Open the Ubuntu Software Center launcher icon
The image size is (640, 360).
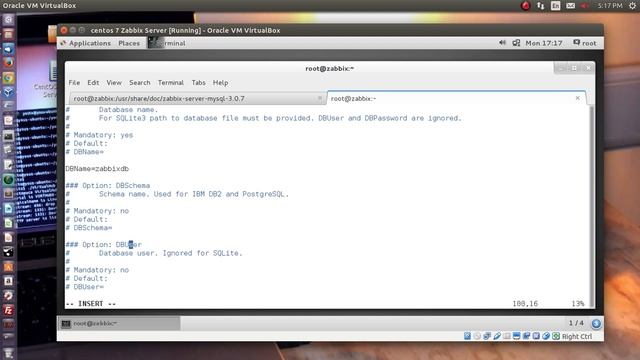[9, 267]
